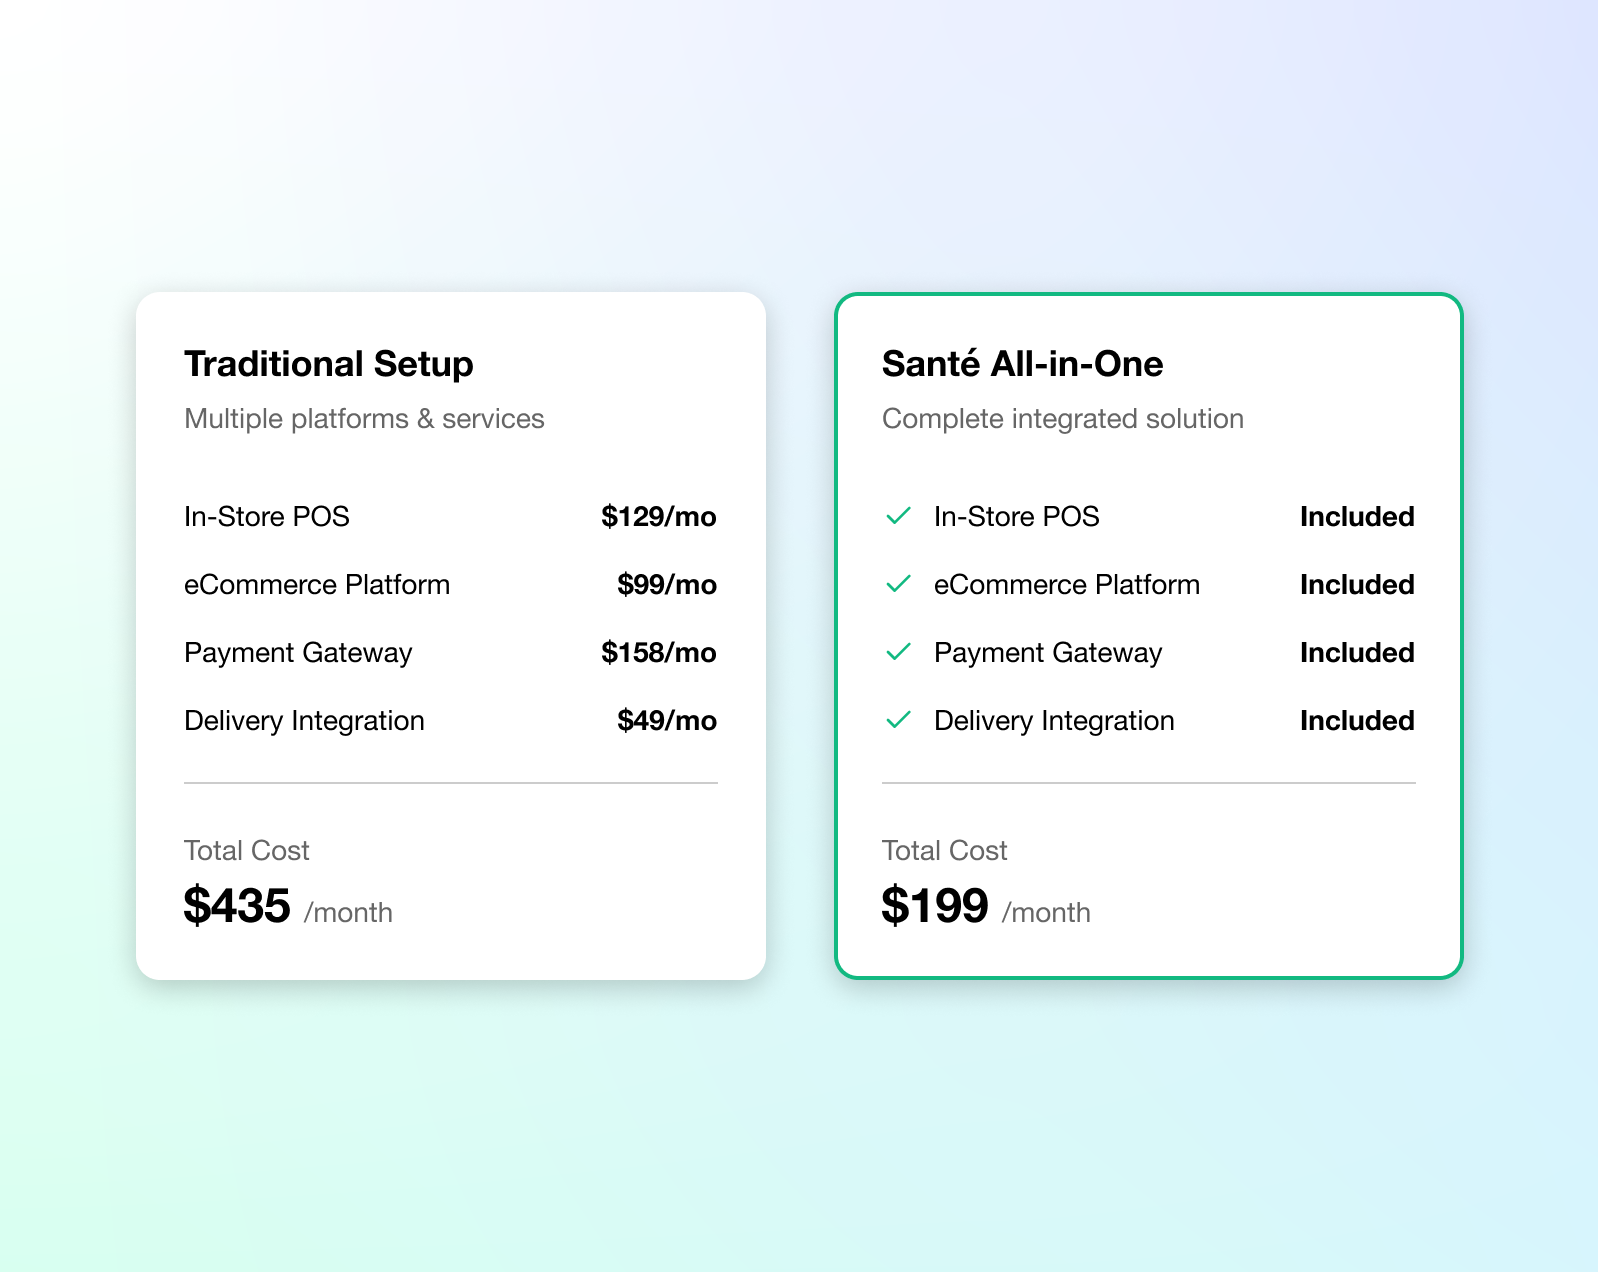The image size is (1598, 1272).
Task: Click the $129/mo In-Store POS price
Action: pos(658,517)
